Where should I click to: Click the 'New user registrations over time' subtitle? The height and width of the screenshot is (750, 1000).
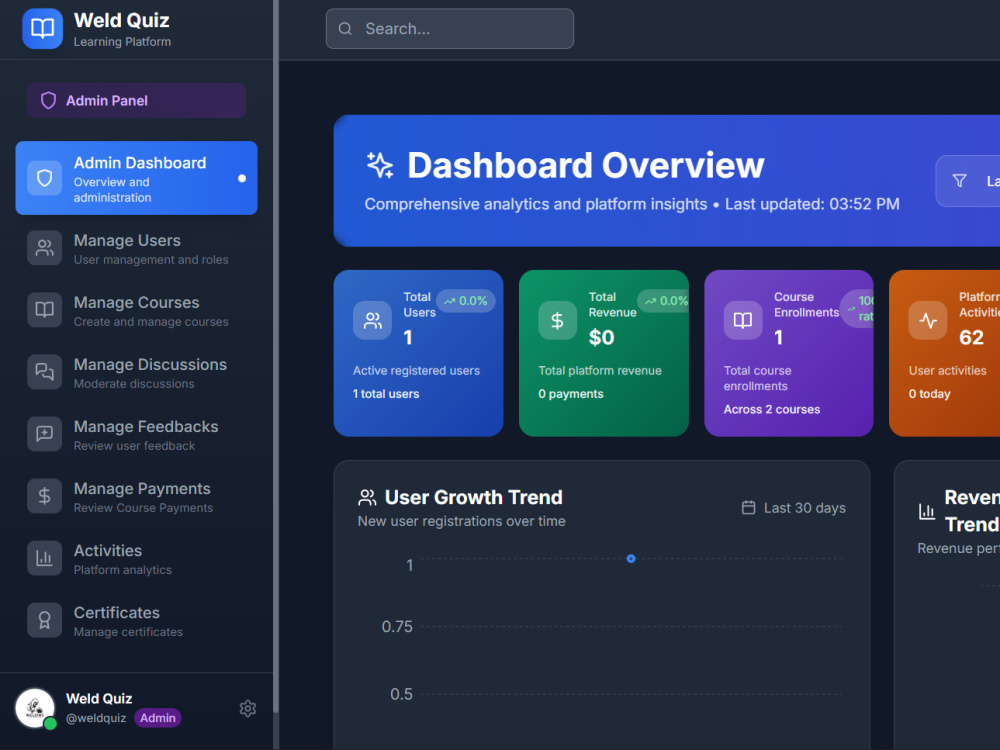[x=462, y=521]
